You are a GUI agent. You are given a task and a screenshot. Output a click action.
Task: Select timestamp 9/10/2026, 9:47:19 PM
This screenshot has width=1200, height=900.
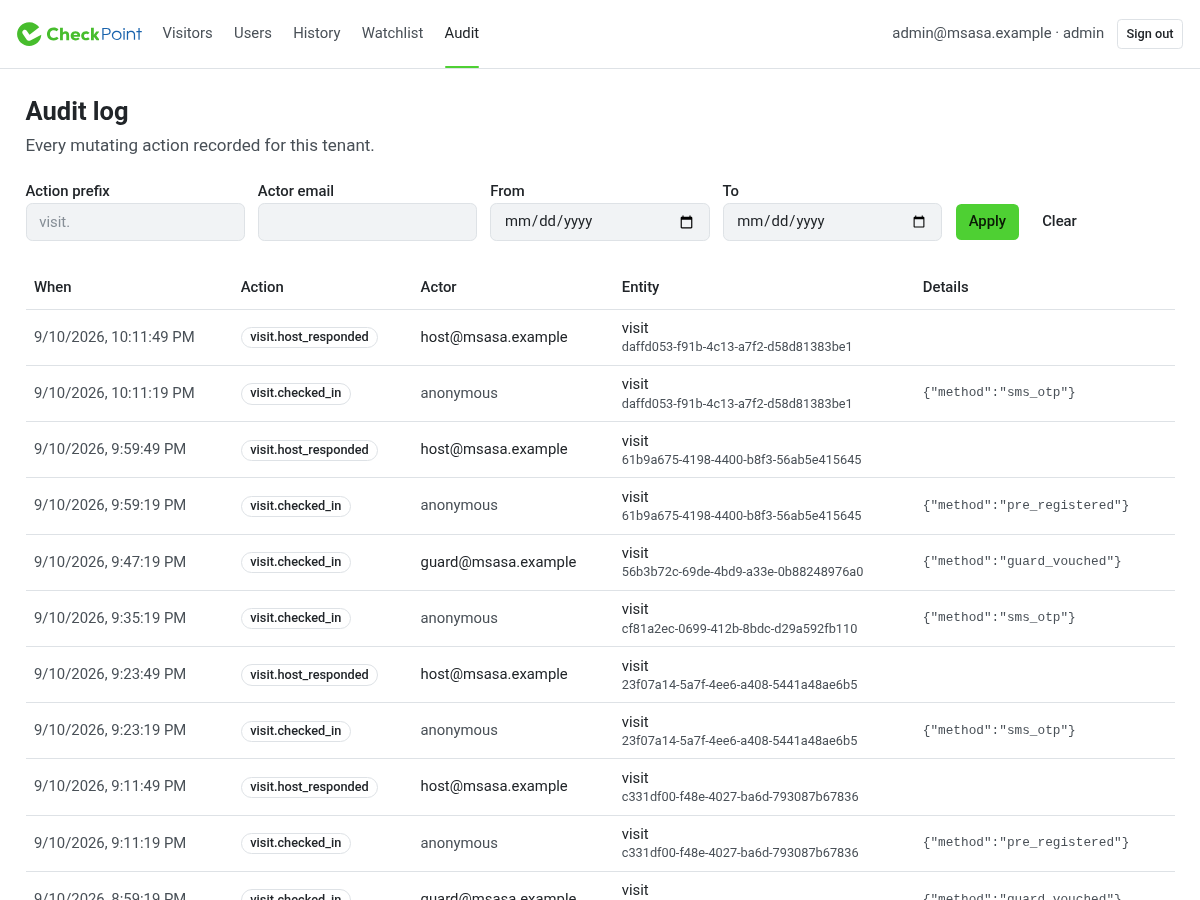click(110, 562)
